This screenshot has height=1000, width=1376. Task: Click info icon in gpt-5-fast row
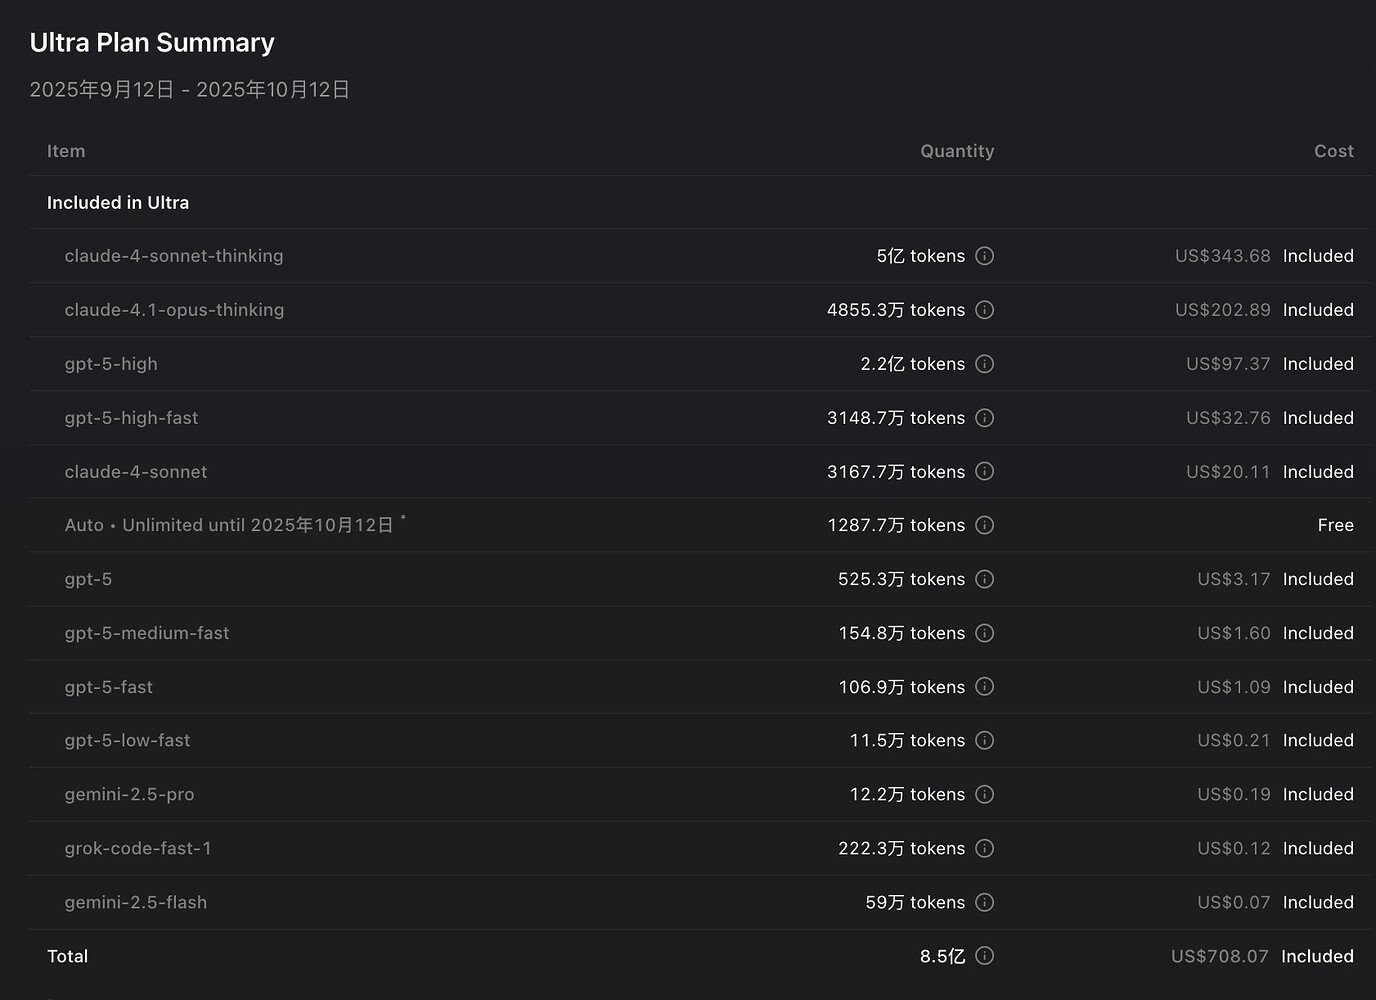pyautogui.click(x=985, y=687)
